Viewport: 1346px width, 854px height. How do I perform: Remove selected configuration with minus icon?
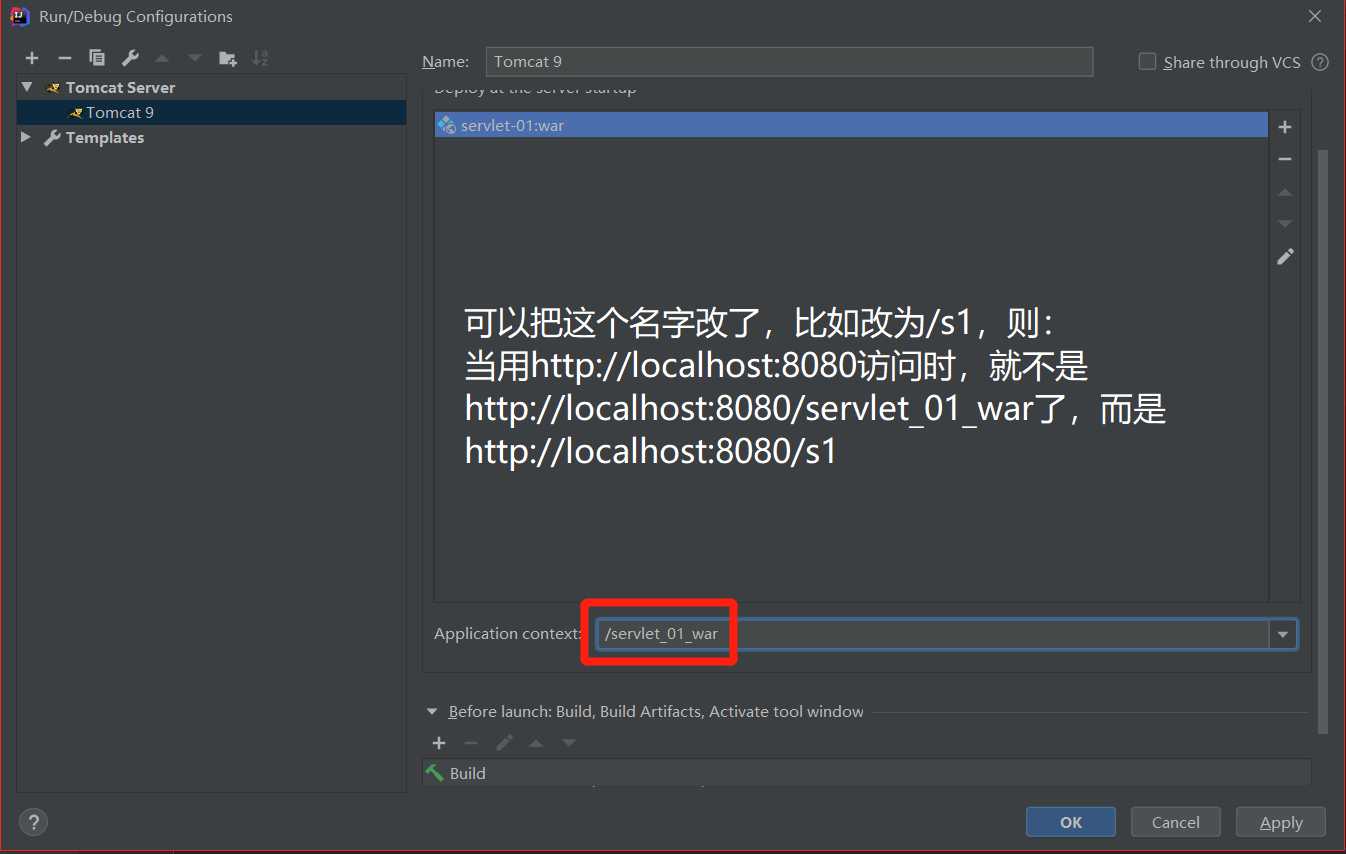(x=64, y=58)
